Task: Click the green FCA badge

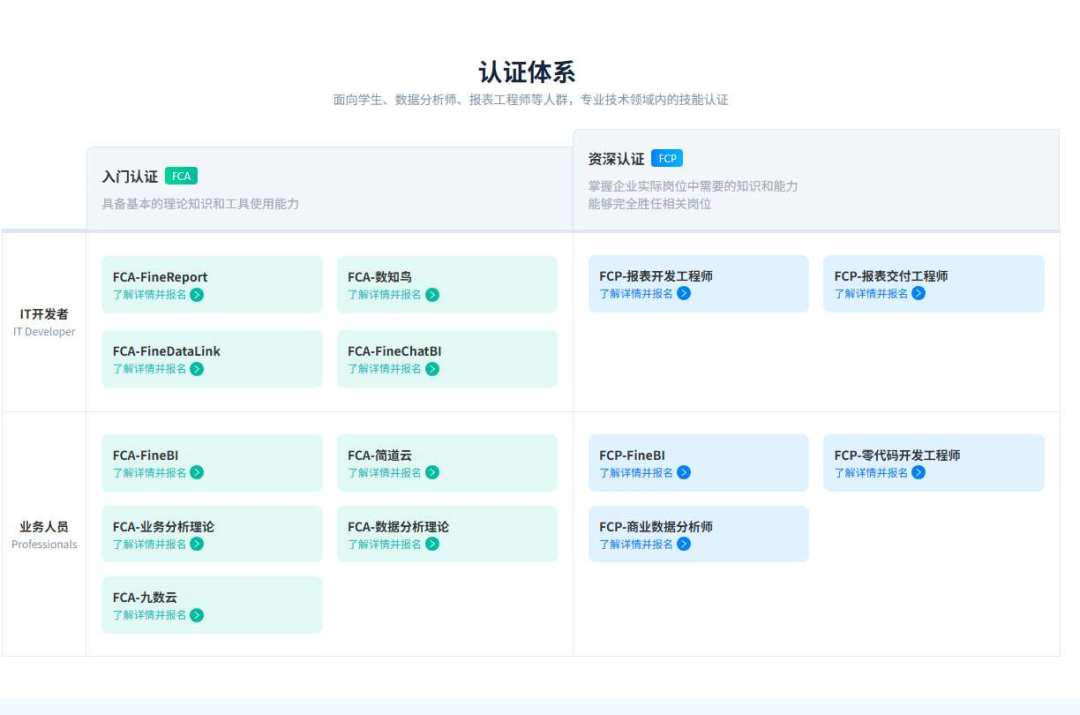Action: 181,176
